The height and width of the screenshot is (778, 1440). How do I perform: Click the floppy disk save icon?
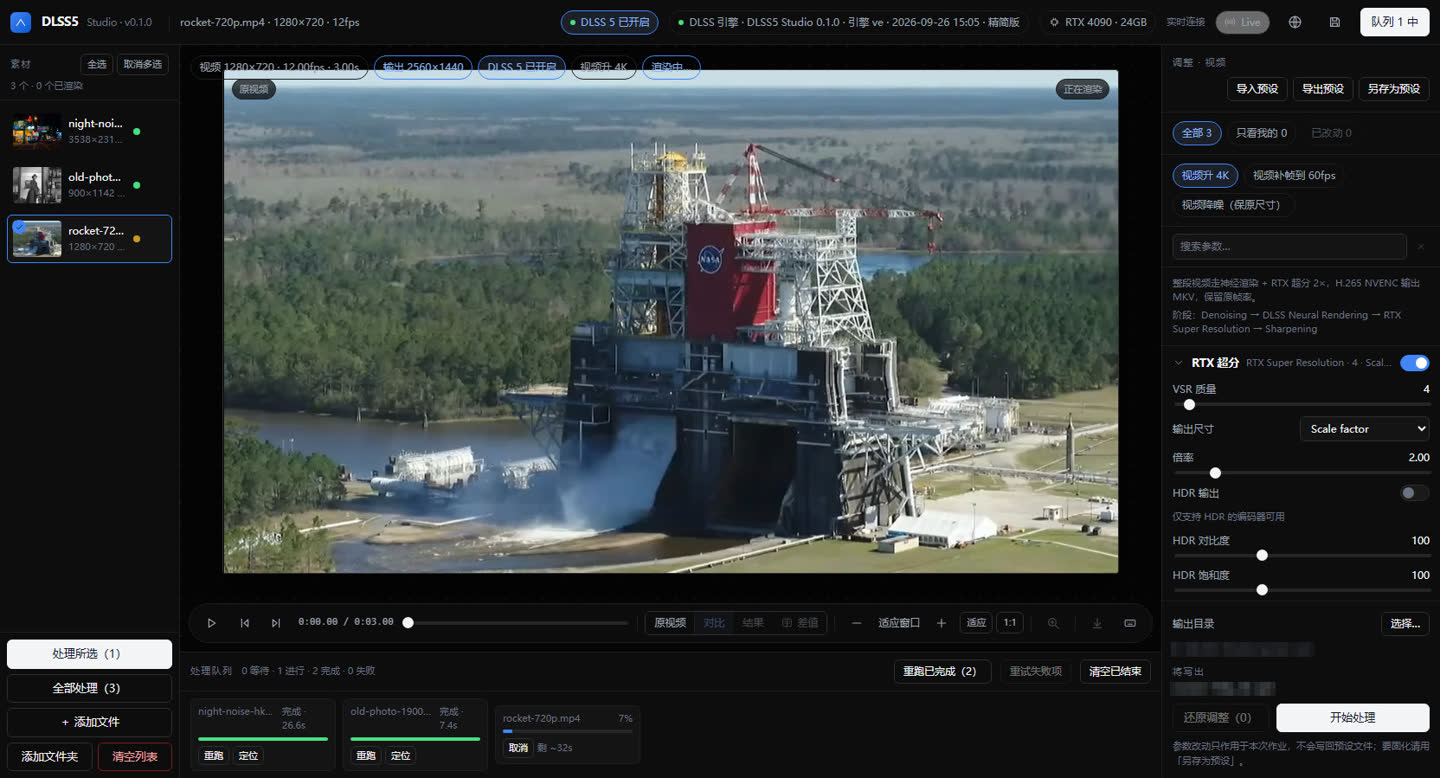[1335, 22]
